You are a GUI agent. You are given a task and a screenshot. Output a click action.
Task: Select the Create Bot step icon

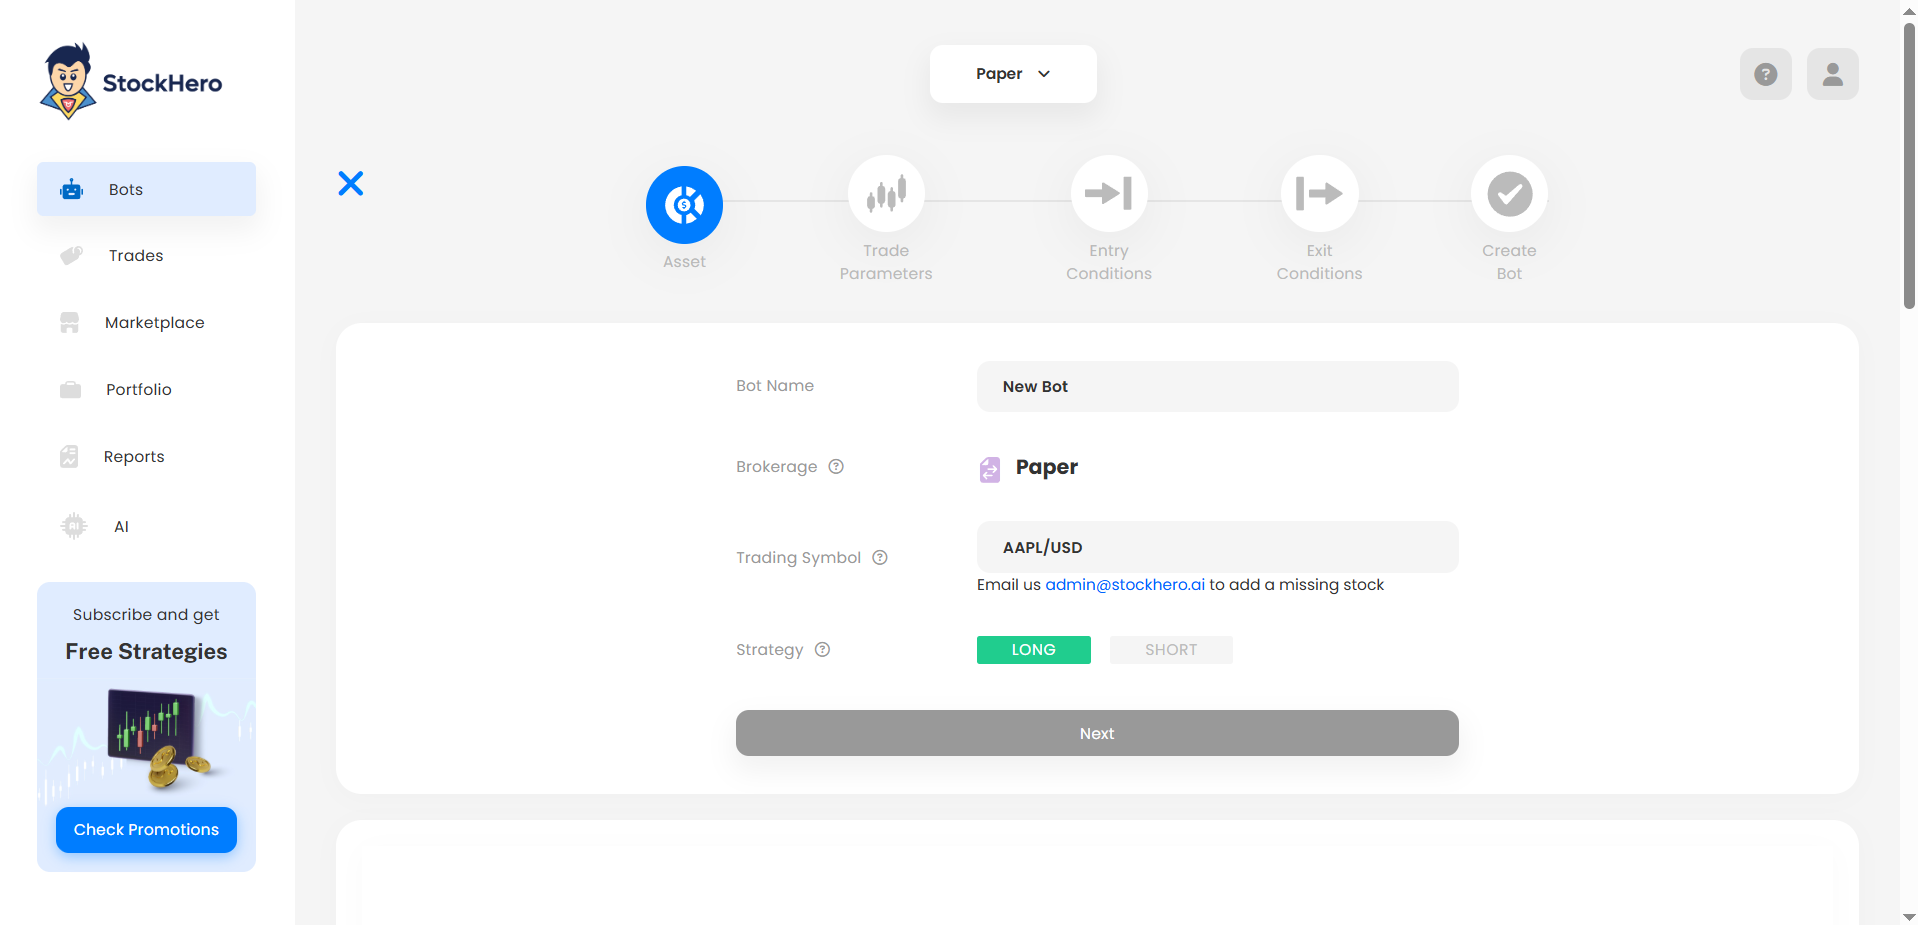pyautogui.click(x=1509, y=193)
